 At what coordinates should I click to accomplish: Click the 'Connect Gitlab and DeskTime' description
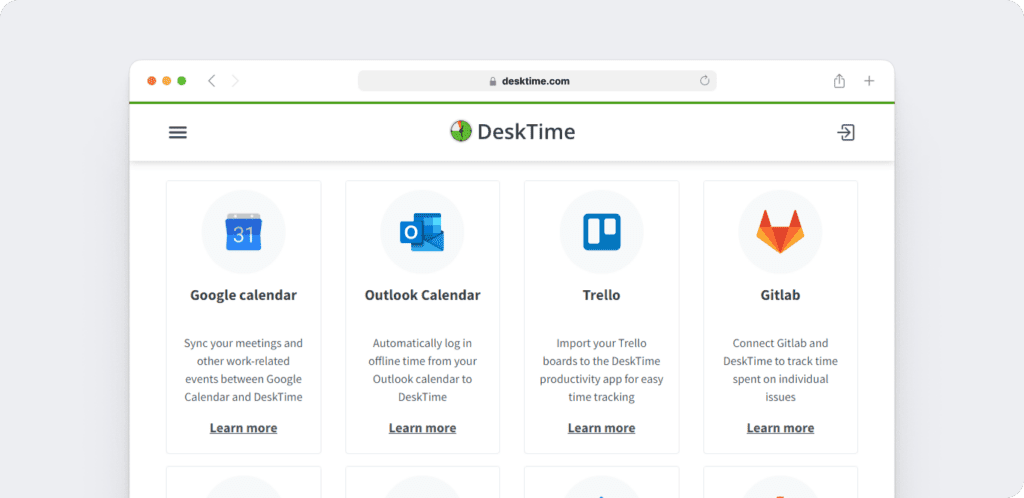[780, 369]
